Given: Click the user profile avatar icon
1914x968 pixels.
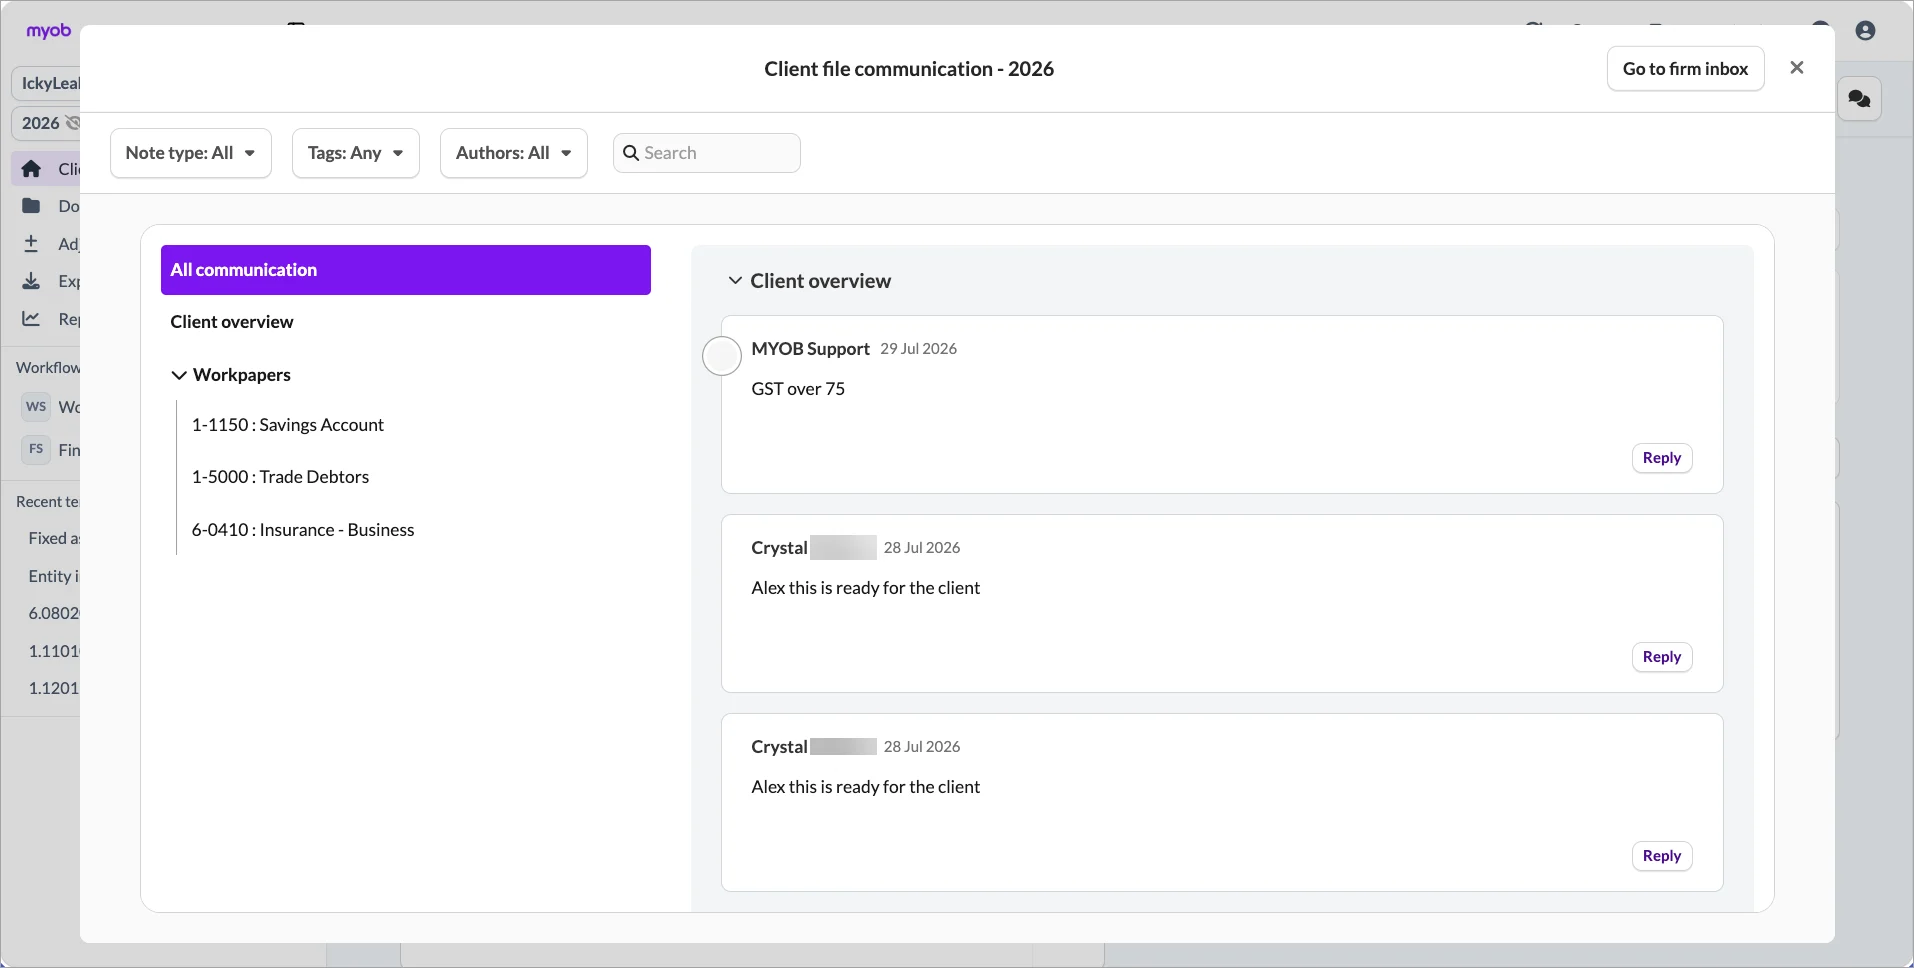Looking at the screenshot, I should pyautogui.click(x=1865, y=31).
